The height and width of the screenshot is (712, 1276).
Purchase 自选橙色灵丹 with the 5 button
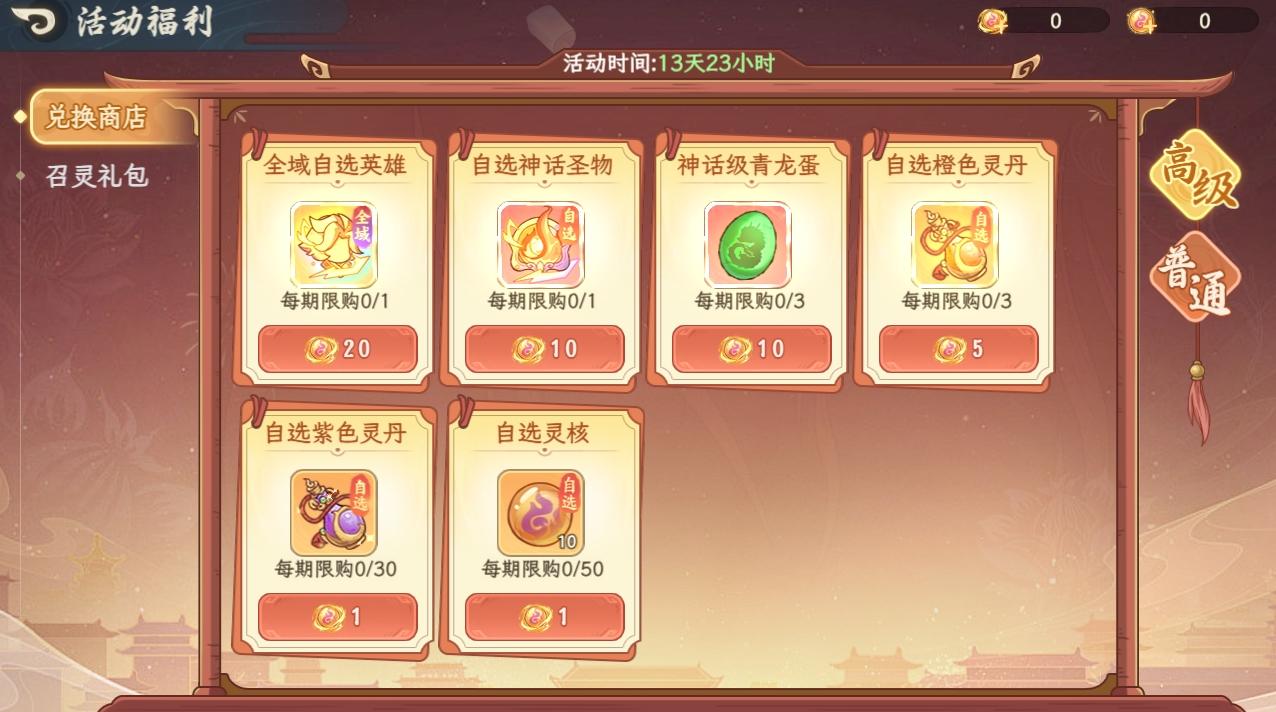959,349
